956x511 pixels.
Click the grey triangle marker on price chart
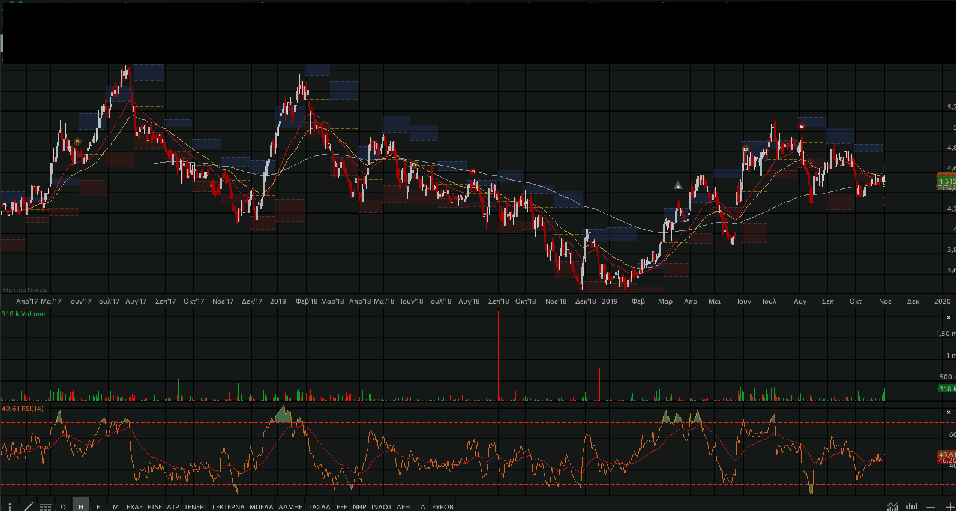coord(678,185)
